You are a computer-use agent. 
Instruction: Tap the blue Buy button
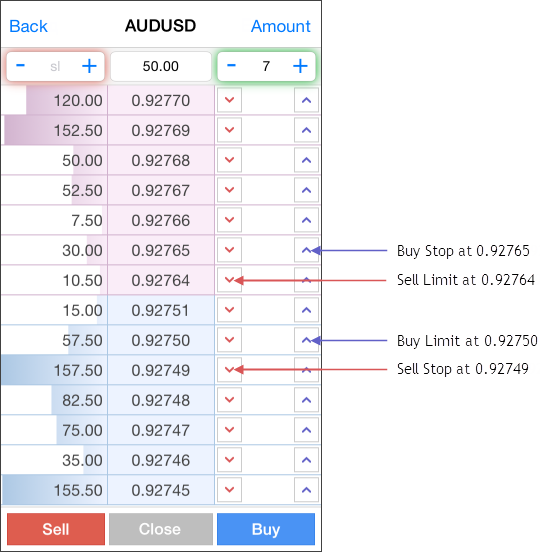266,529
